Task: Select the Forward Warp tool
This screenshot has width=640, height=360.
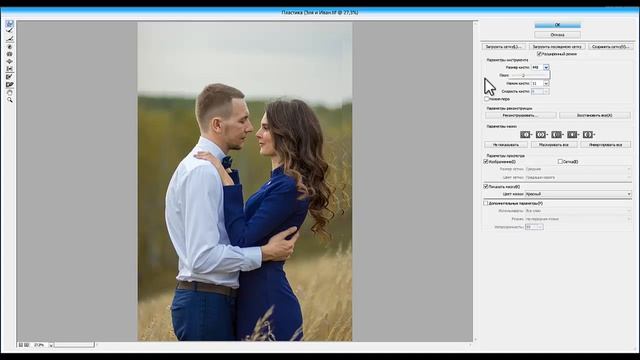Action: pos(9,24)
